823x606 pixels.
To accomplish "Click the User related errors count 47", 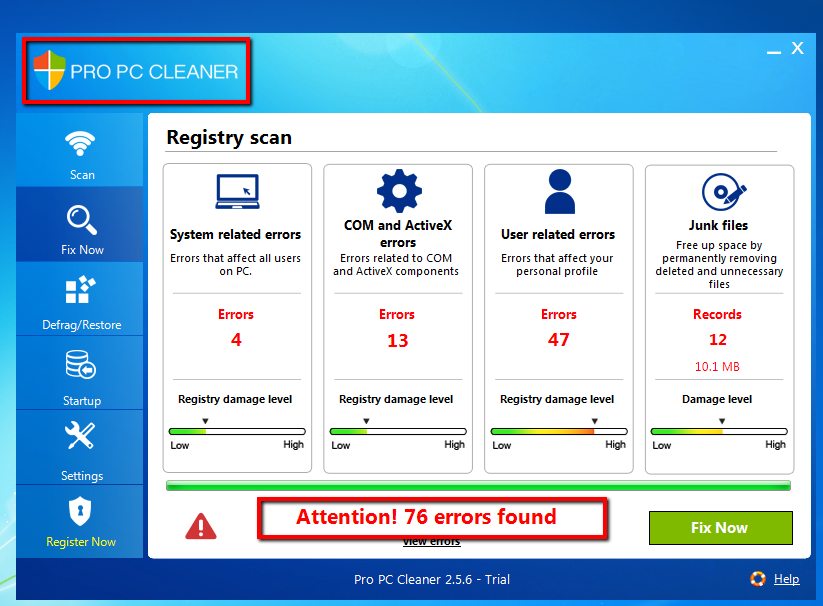I will coord(558,340).
